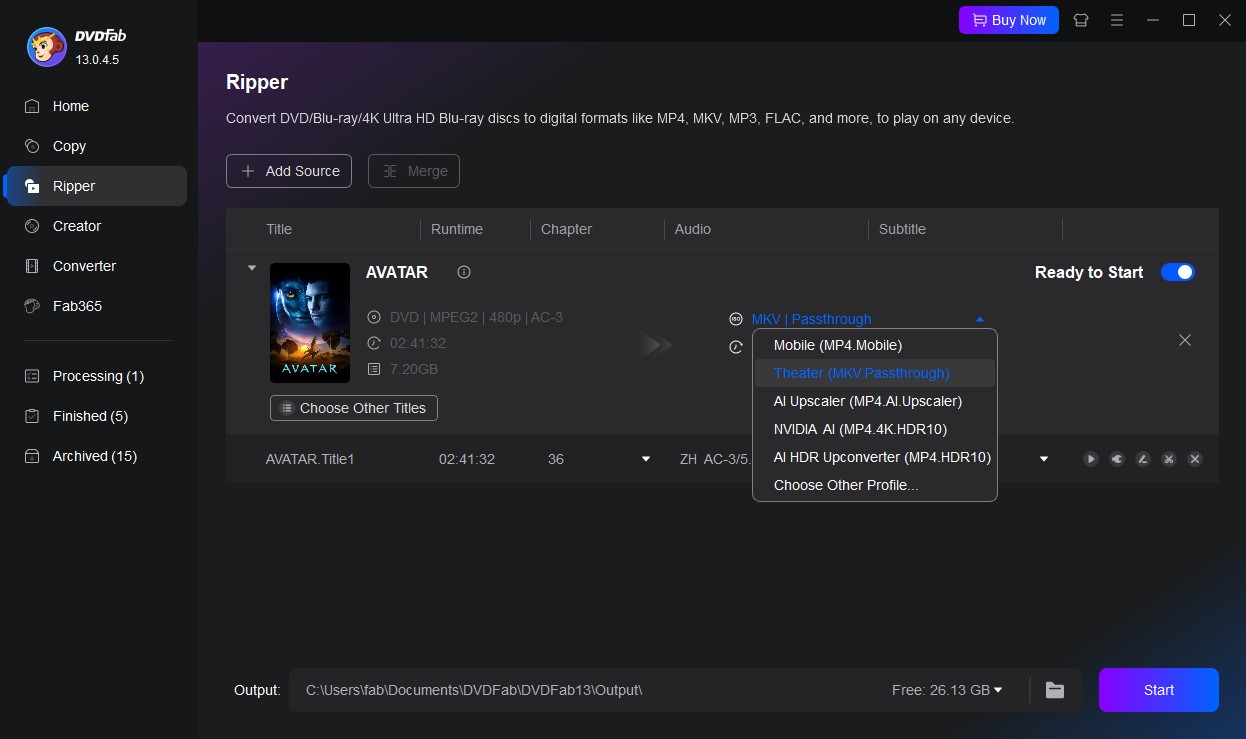Edit AVATAR.Title1 with video editor
The height and width of the screenshot is (739, 1246).
[1143, 459]
